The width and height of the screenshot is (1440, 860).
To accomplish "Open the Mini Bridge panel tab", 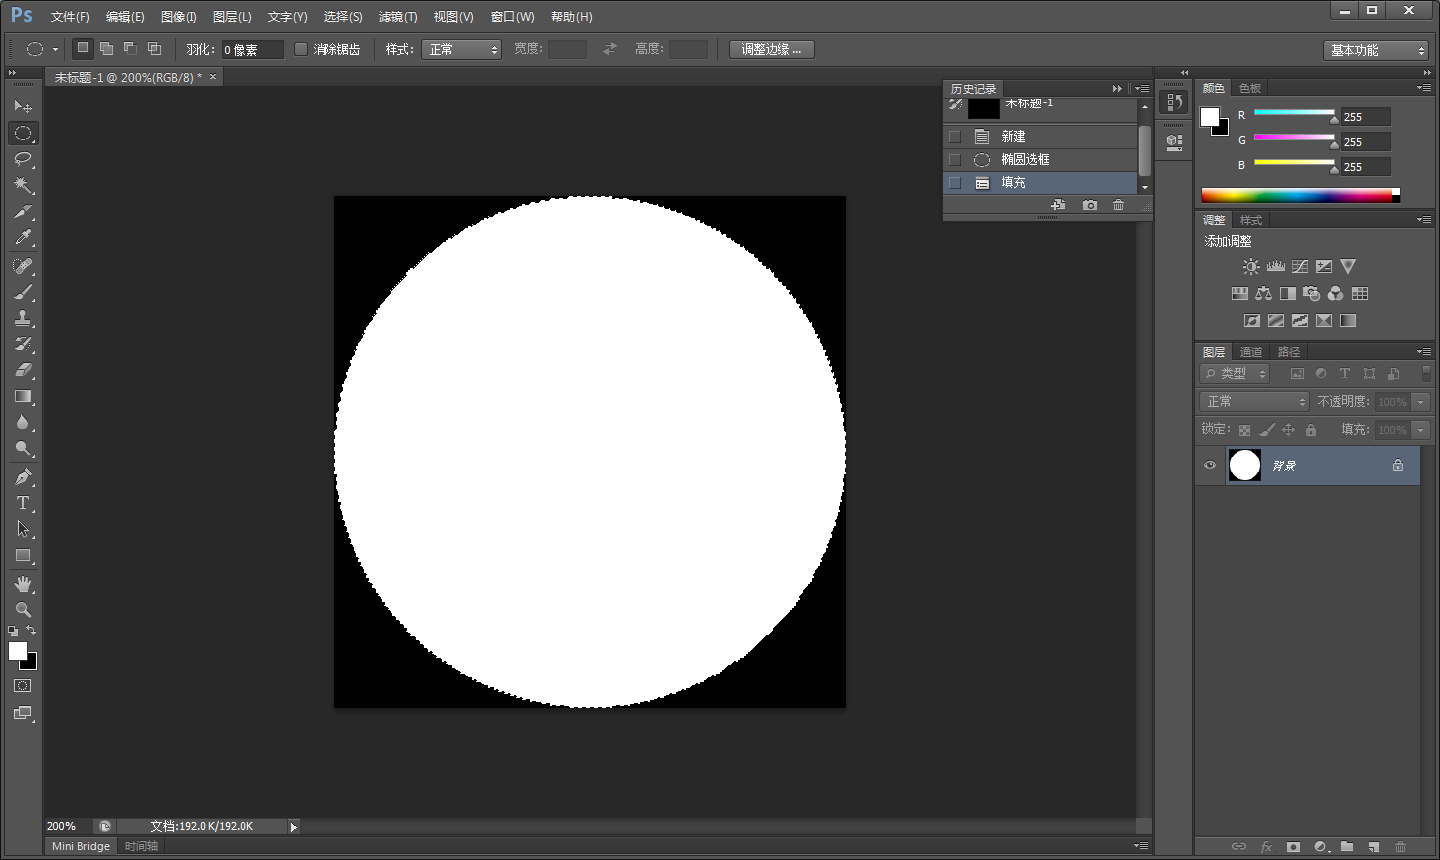I will point(81,846).
